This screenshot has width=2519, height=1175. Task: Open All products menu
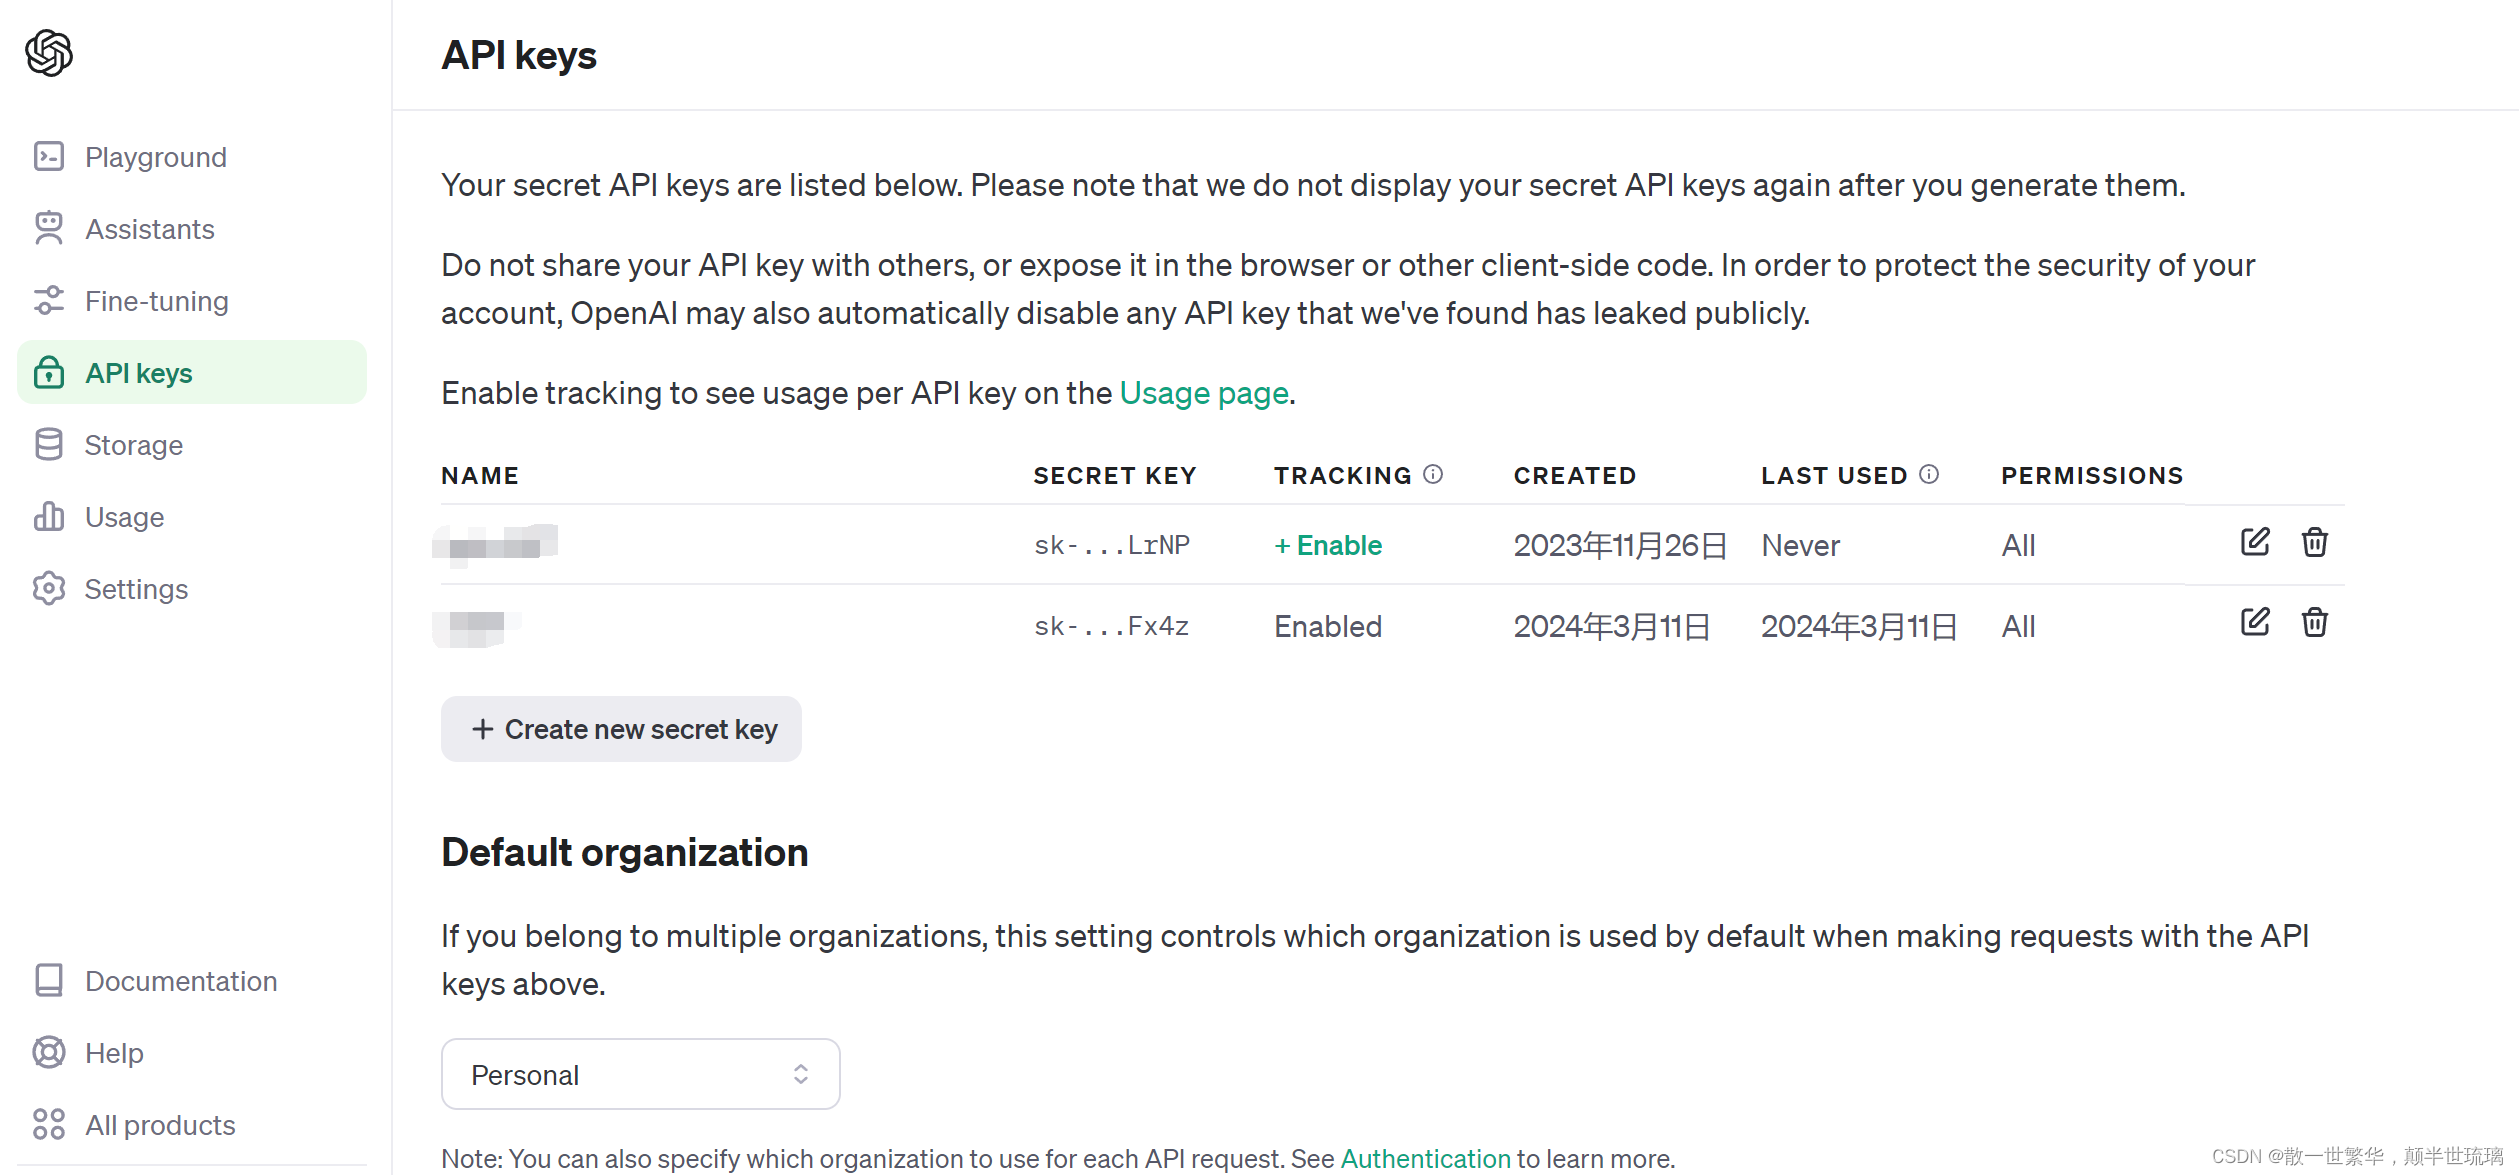(192, 1125)
